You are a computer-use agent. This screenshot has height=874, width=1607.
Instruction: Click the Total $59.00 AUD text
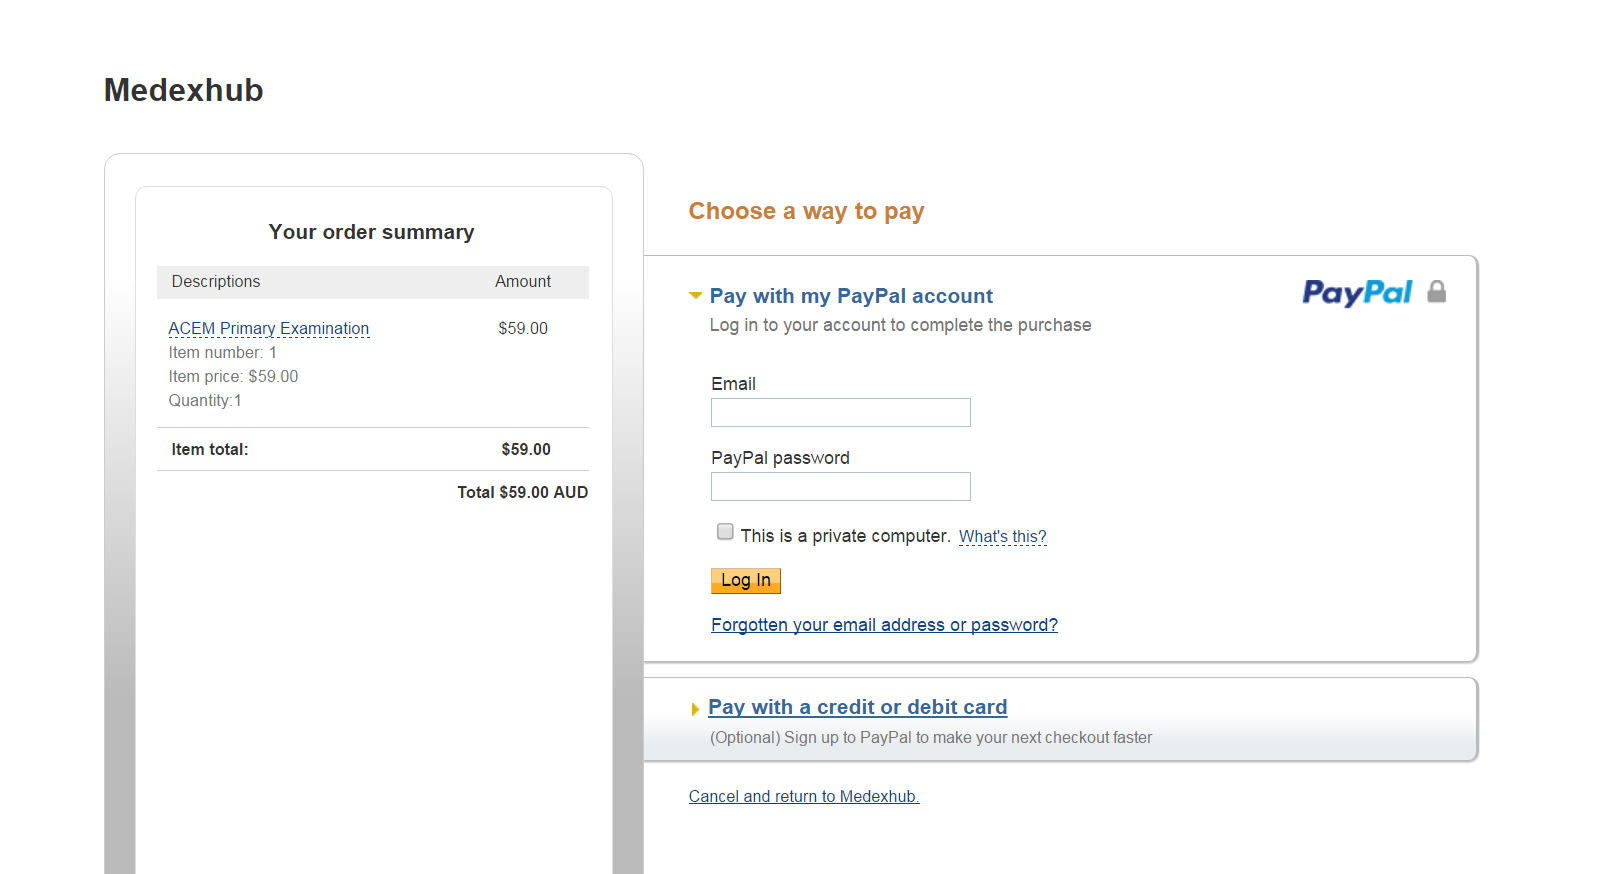click(x=523, y=493)
